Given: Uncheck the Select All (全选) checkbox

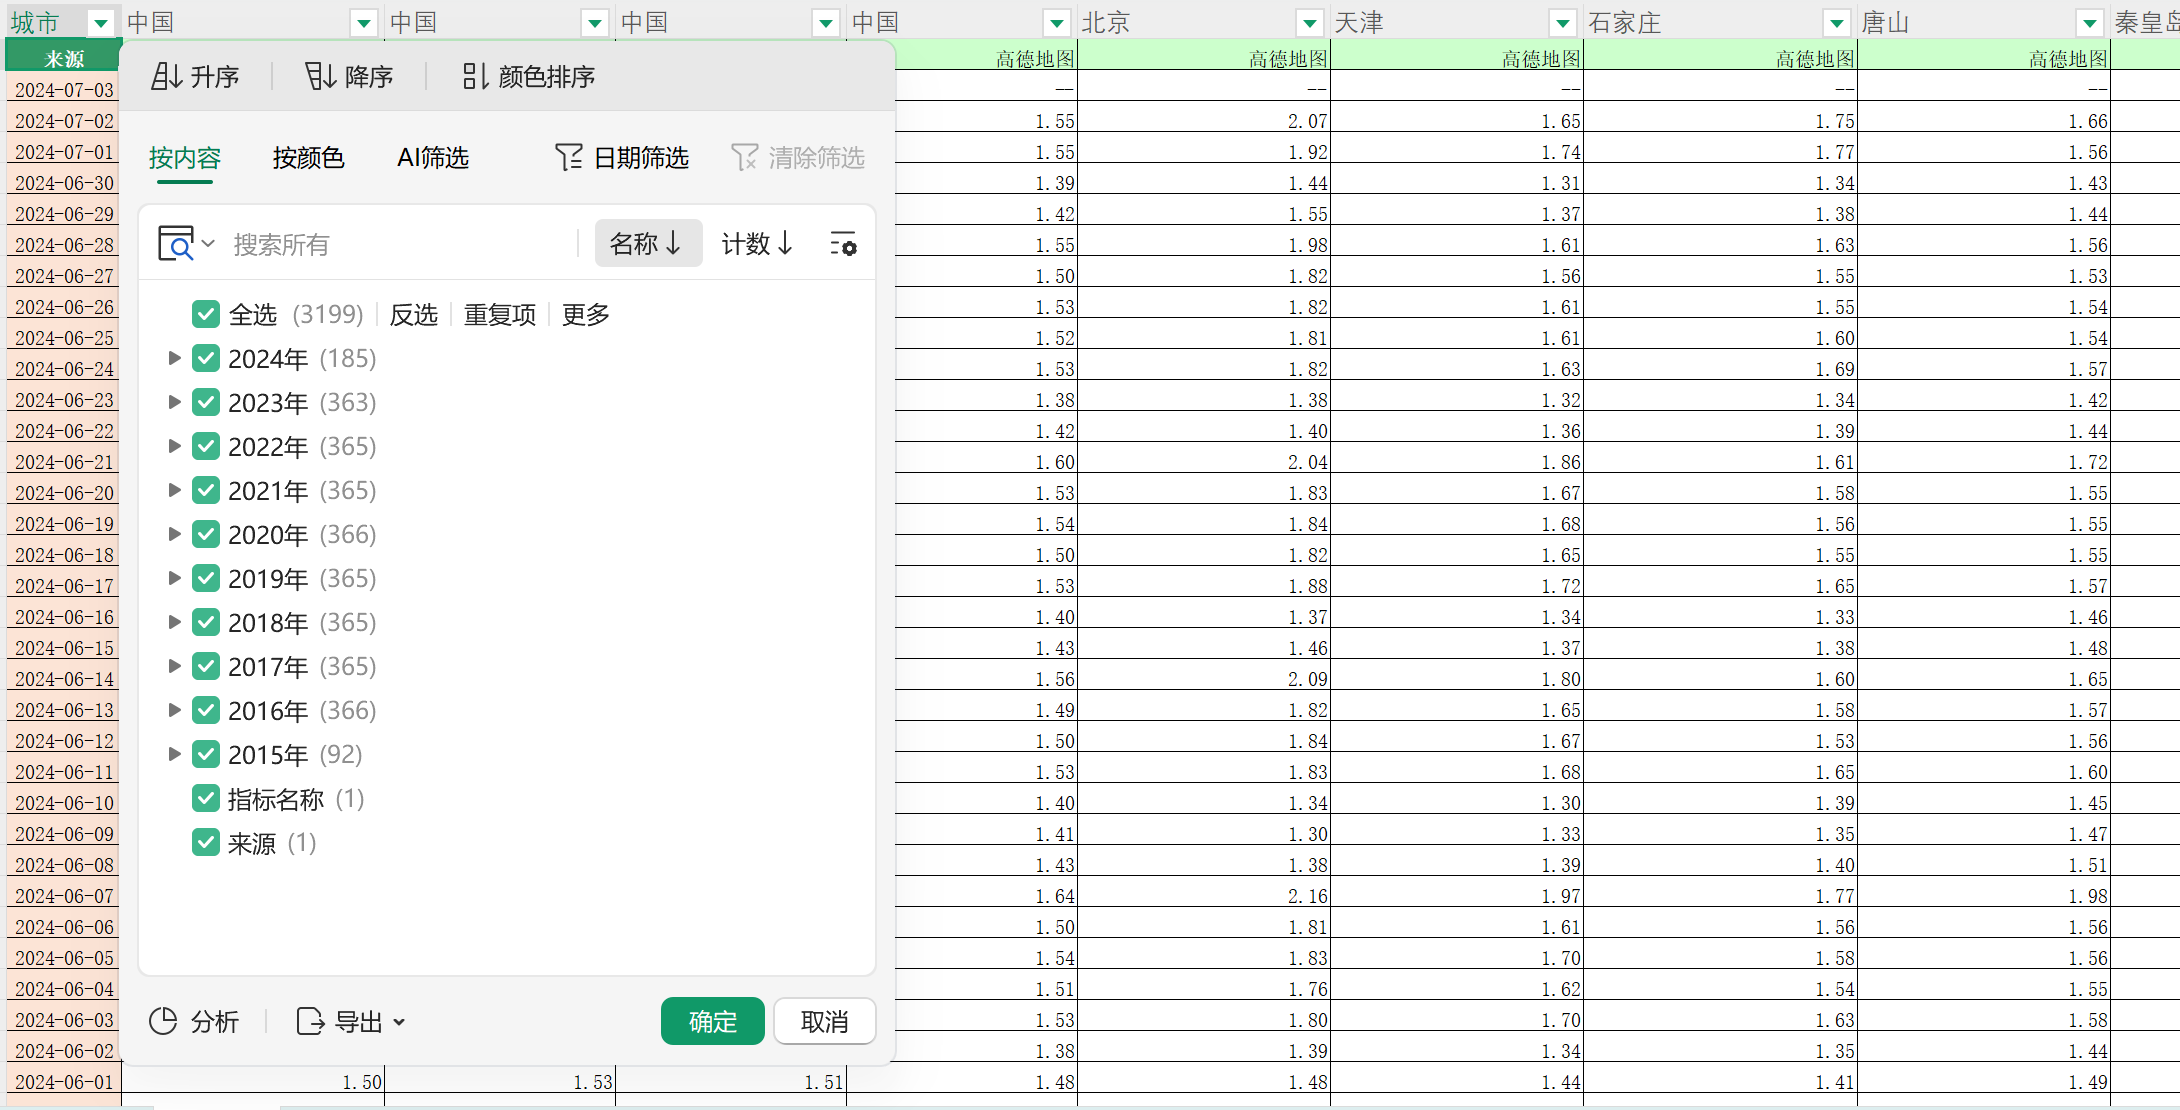Looking at the screenshot, I should click(206, 314).
